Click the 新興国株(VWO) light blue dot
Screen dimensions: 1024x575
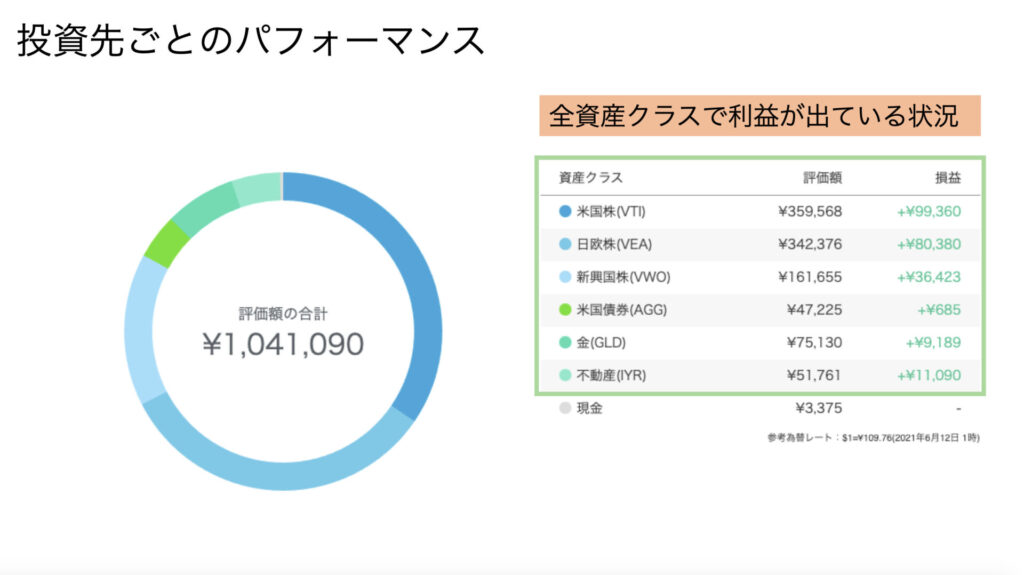(566, 277)
